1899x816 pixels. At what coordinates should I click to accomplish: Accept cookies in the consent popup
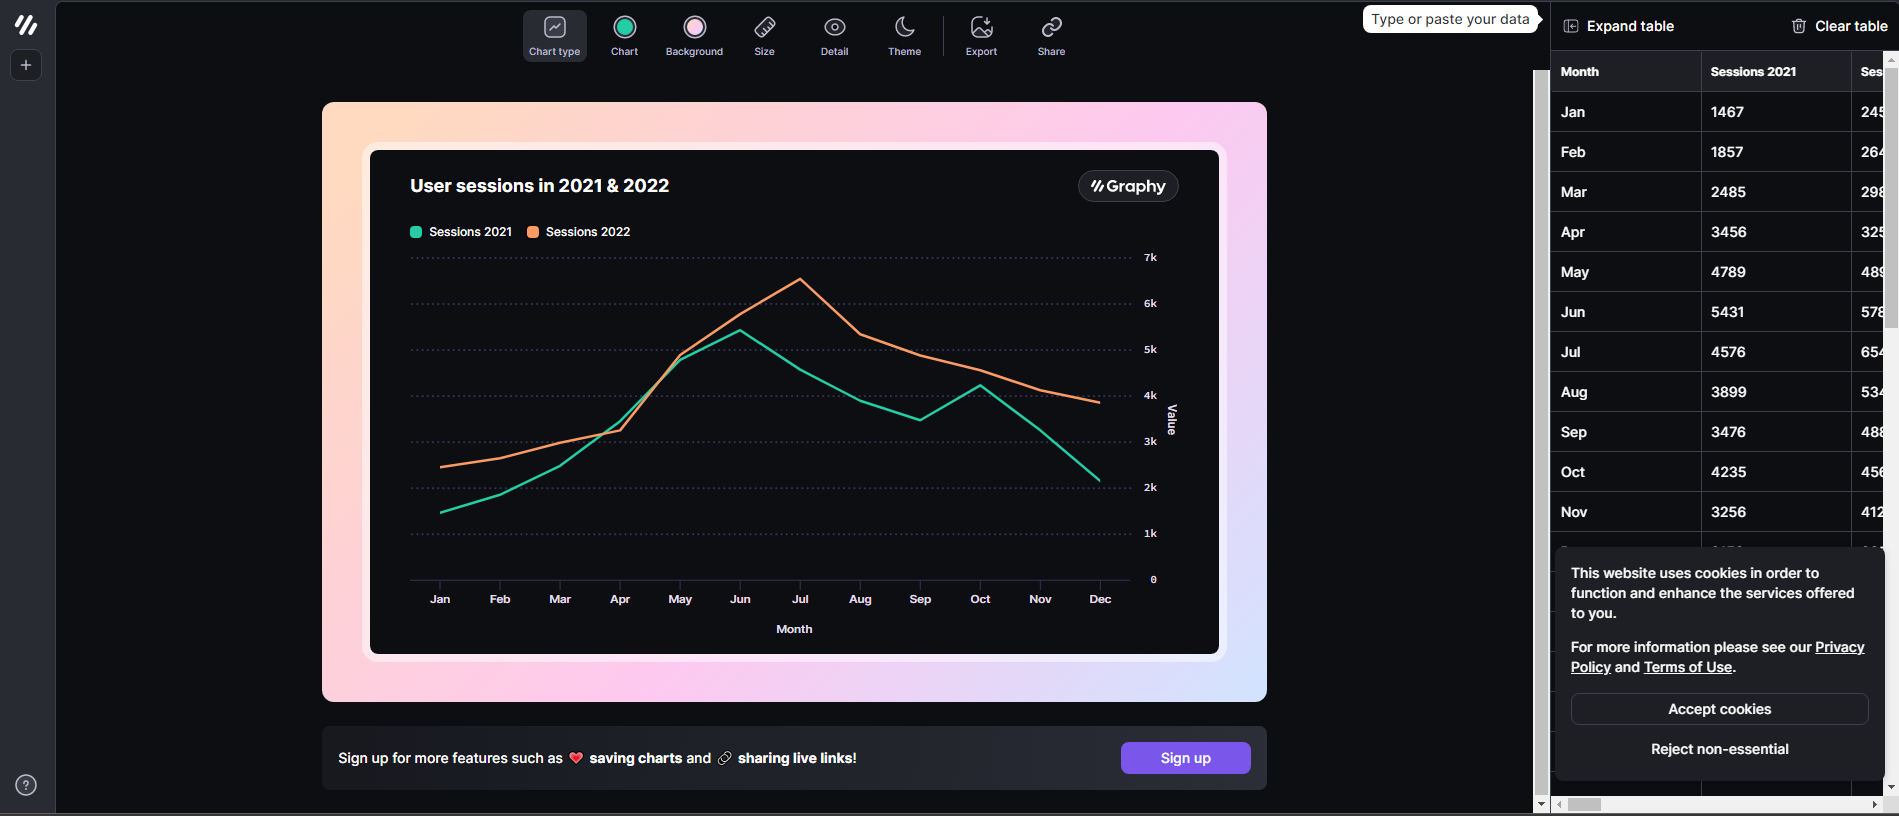[1719, 709]
